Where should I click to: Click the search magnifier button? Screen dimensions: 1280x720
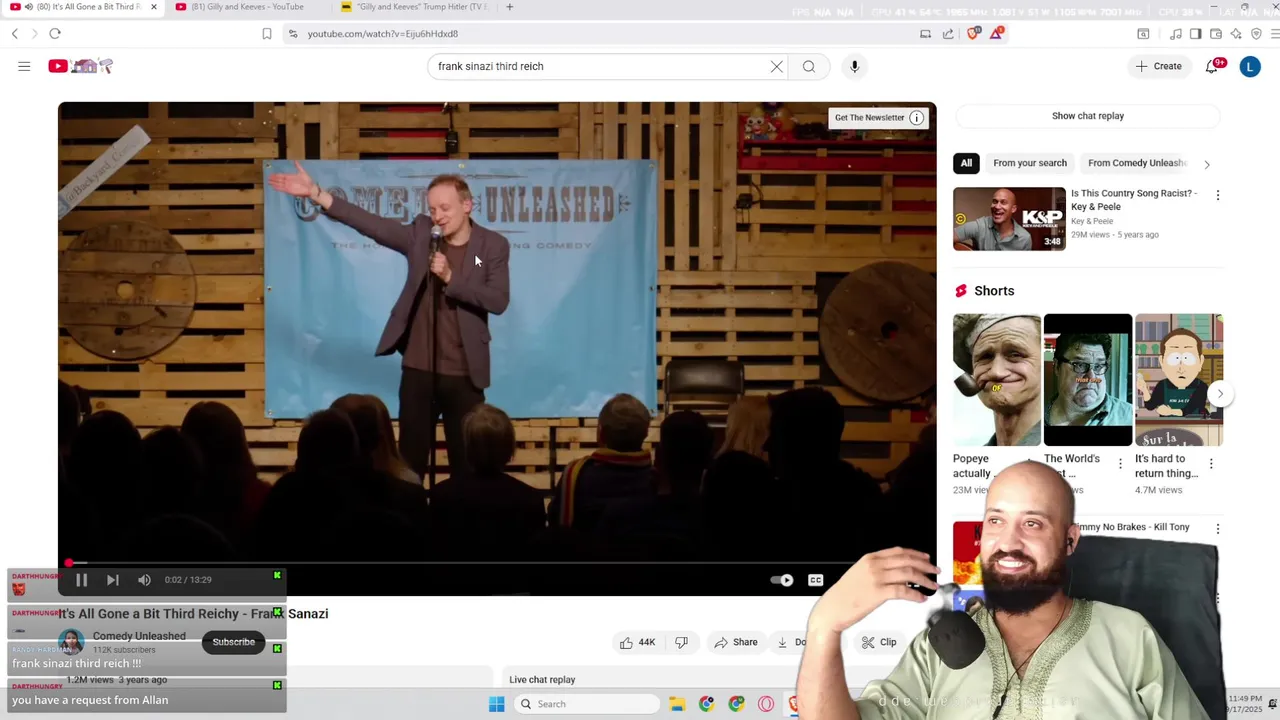click(x=809, y=66)
